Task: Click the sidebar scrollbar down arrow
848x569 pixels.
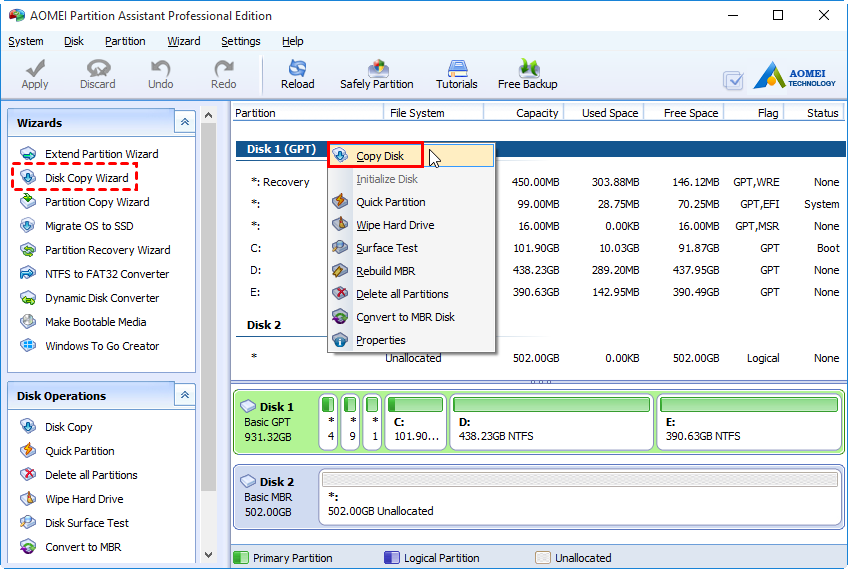Action: [209, 555]
